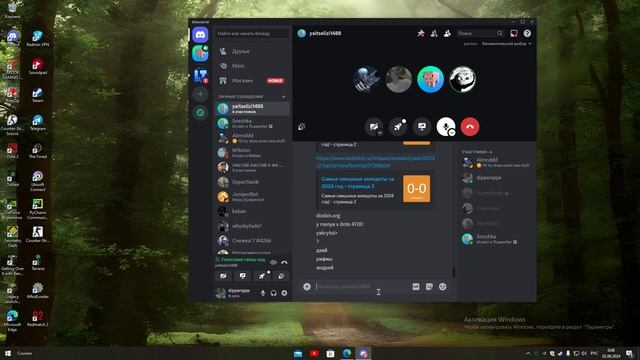Share your screen in call controls
The image size is (640, 360).
[x=422, y=127]
